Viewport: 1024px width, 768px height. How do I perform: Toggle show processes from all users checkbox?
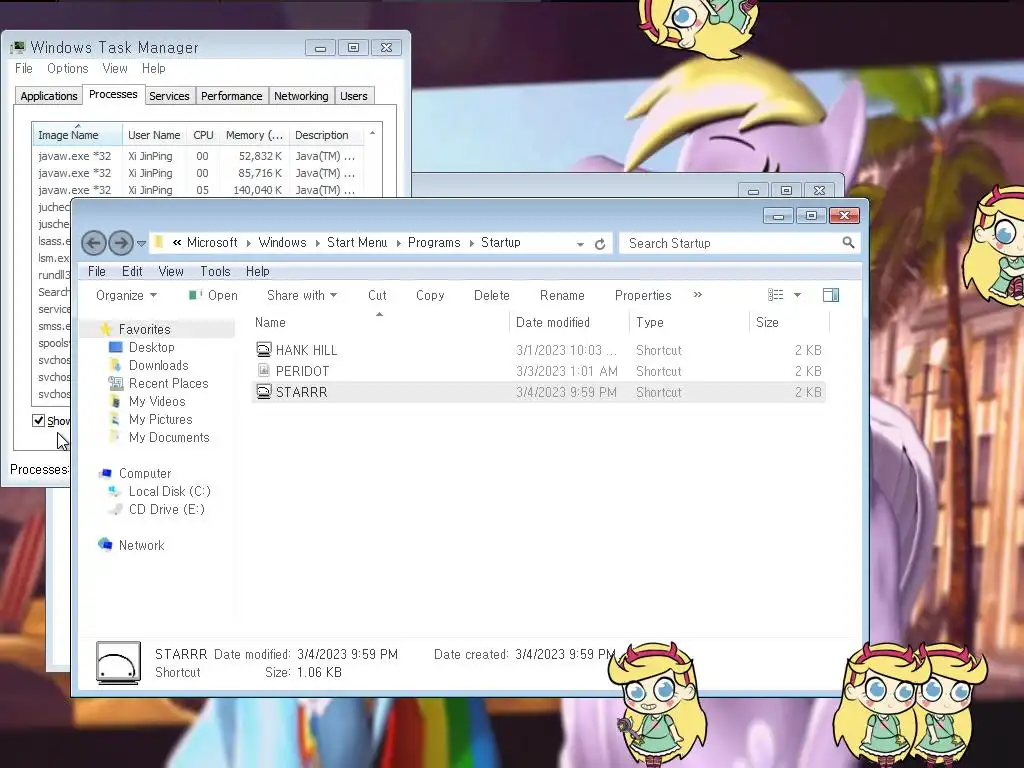tap(39, 421)
